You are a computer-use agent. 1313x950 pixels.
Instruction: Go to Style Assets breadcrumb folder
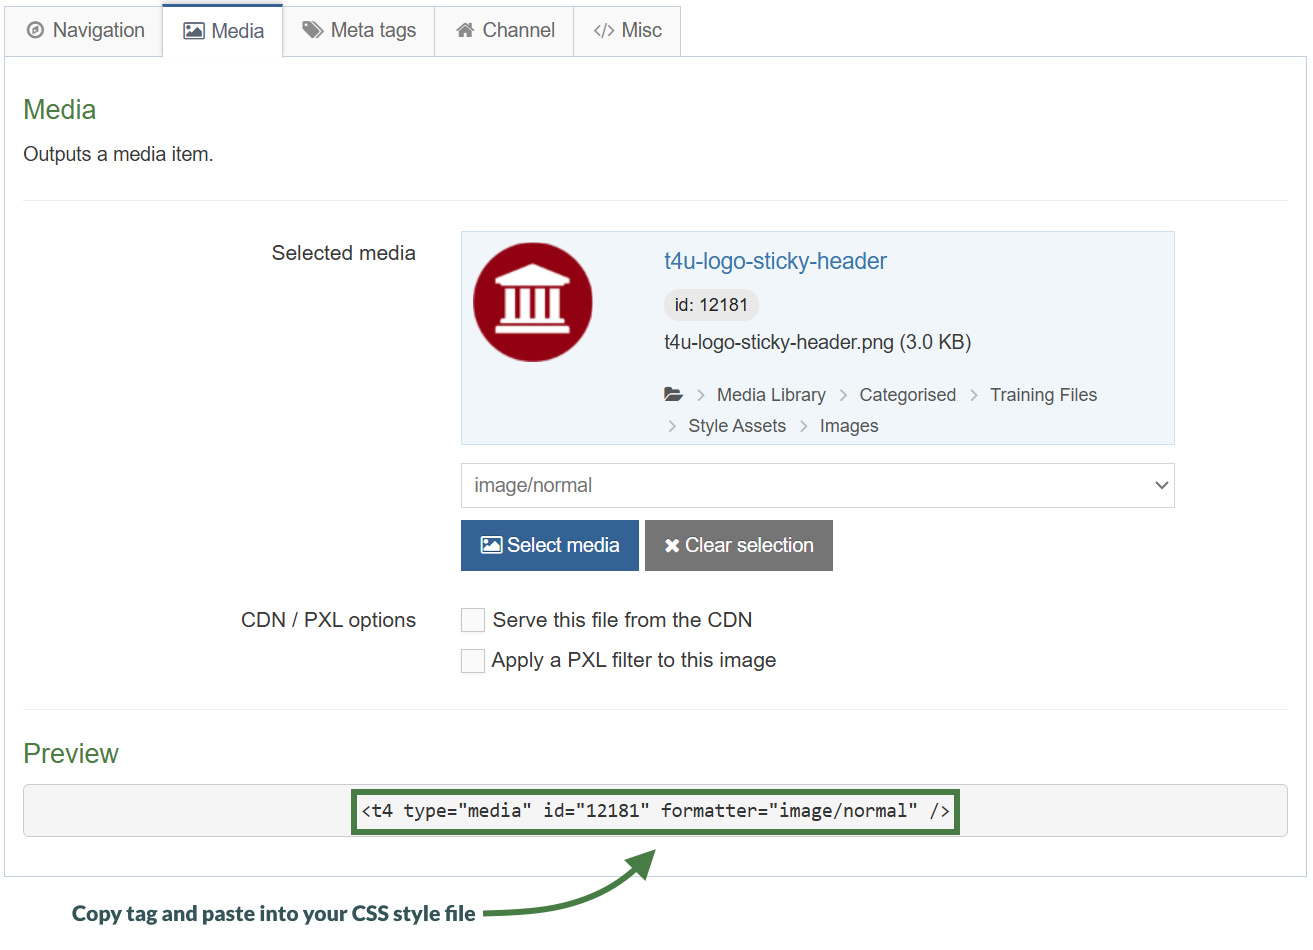(x=737, y=426)
